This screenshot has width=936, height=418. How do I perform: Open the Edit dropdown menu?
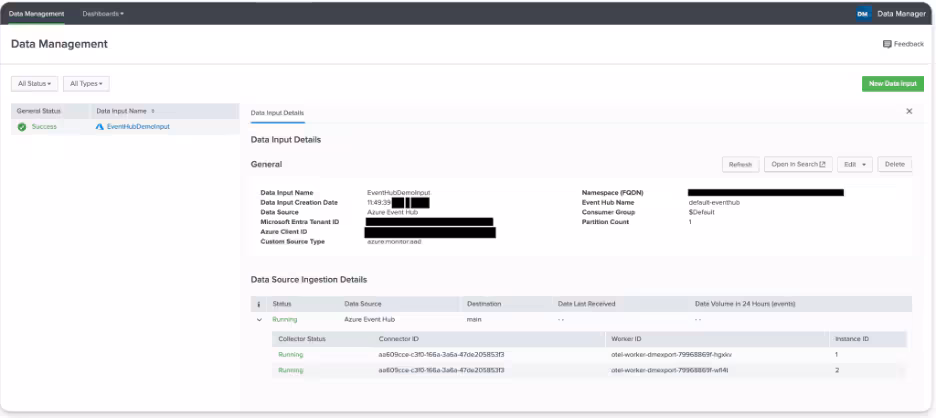[854, 164]
